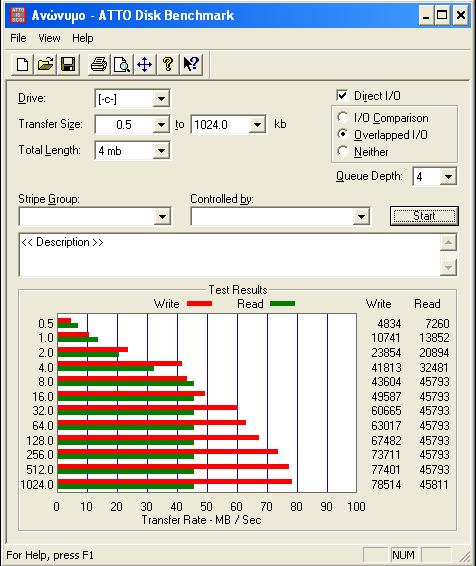476x566 pixels.
Task: Maximize the ATTO Disk Benchmark window
Action: tap(442, 16)
